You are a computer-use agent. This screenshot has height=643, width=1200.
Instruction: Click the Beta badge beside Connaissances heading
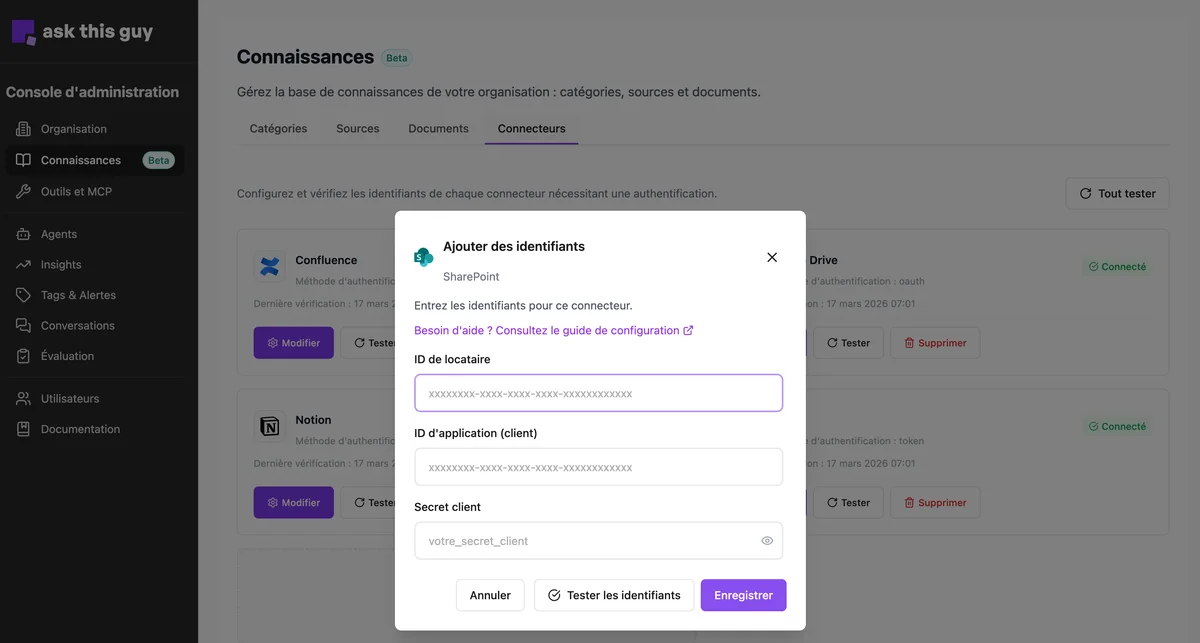pyautogui.click(x=397, y=58)
